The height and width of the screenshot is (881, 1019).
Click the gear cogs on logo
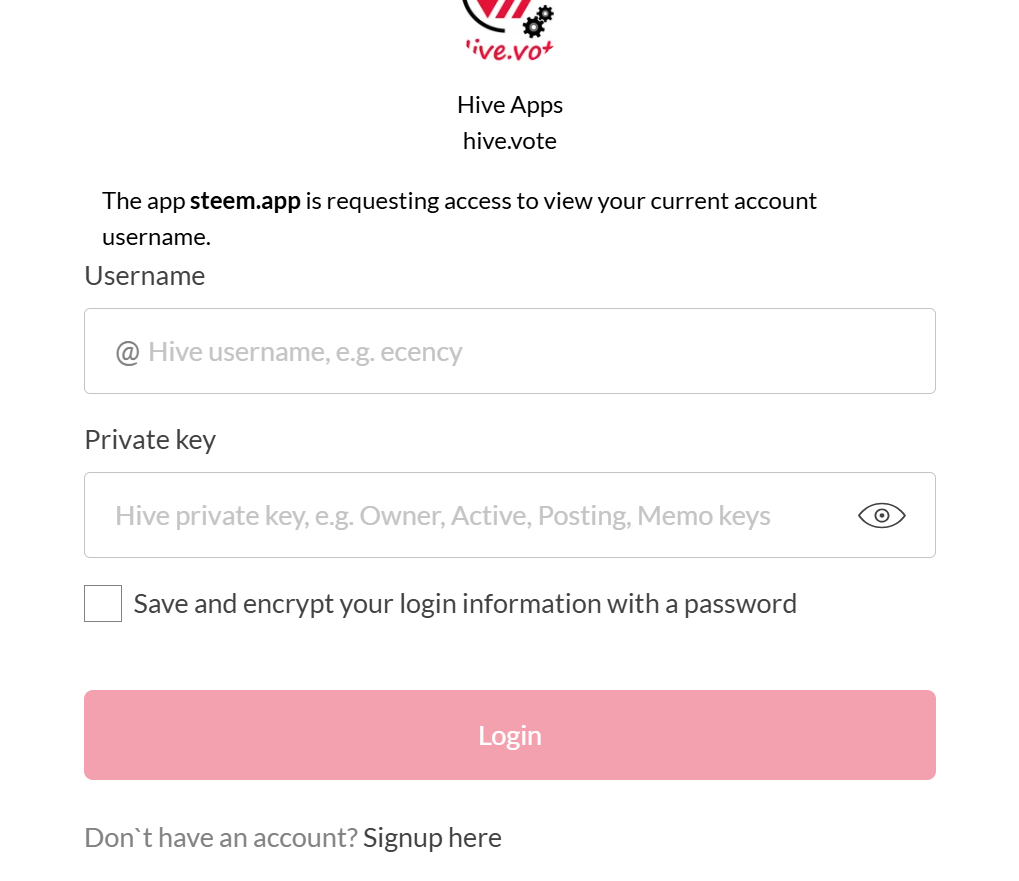pos(538,20)
